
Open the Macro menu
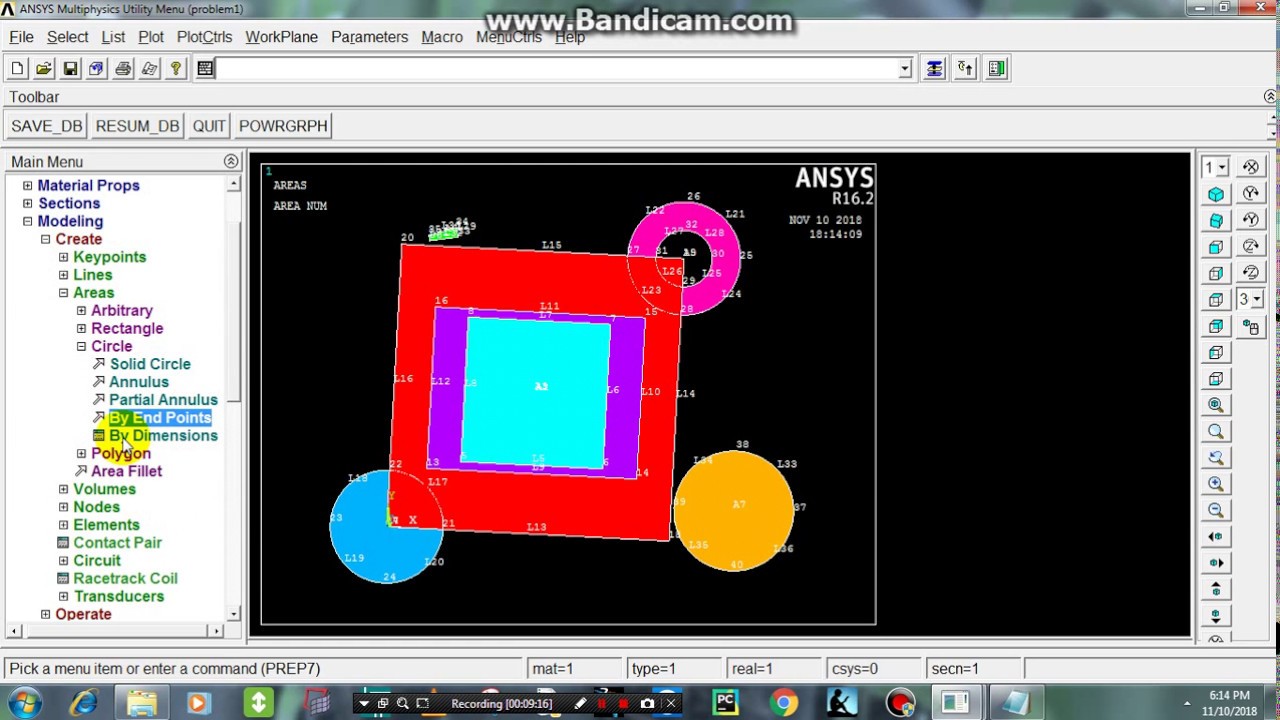(442, 37)
